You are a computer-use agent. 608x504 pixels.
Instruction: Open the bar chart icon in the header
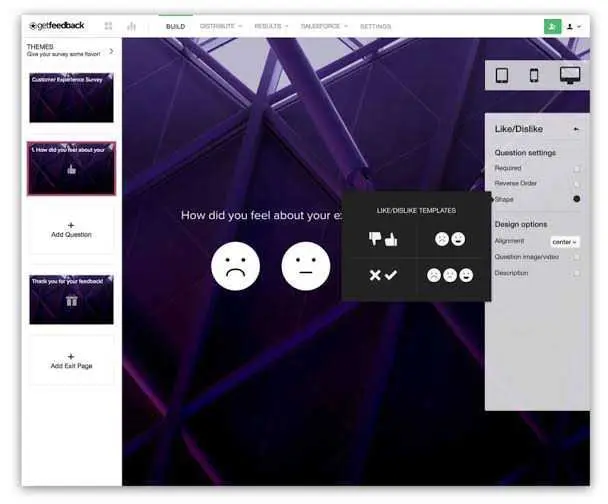pyautogui.click(x=131, y=26)
